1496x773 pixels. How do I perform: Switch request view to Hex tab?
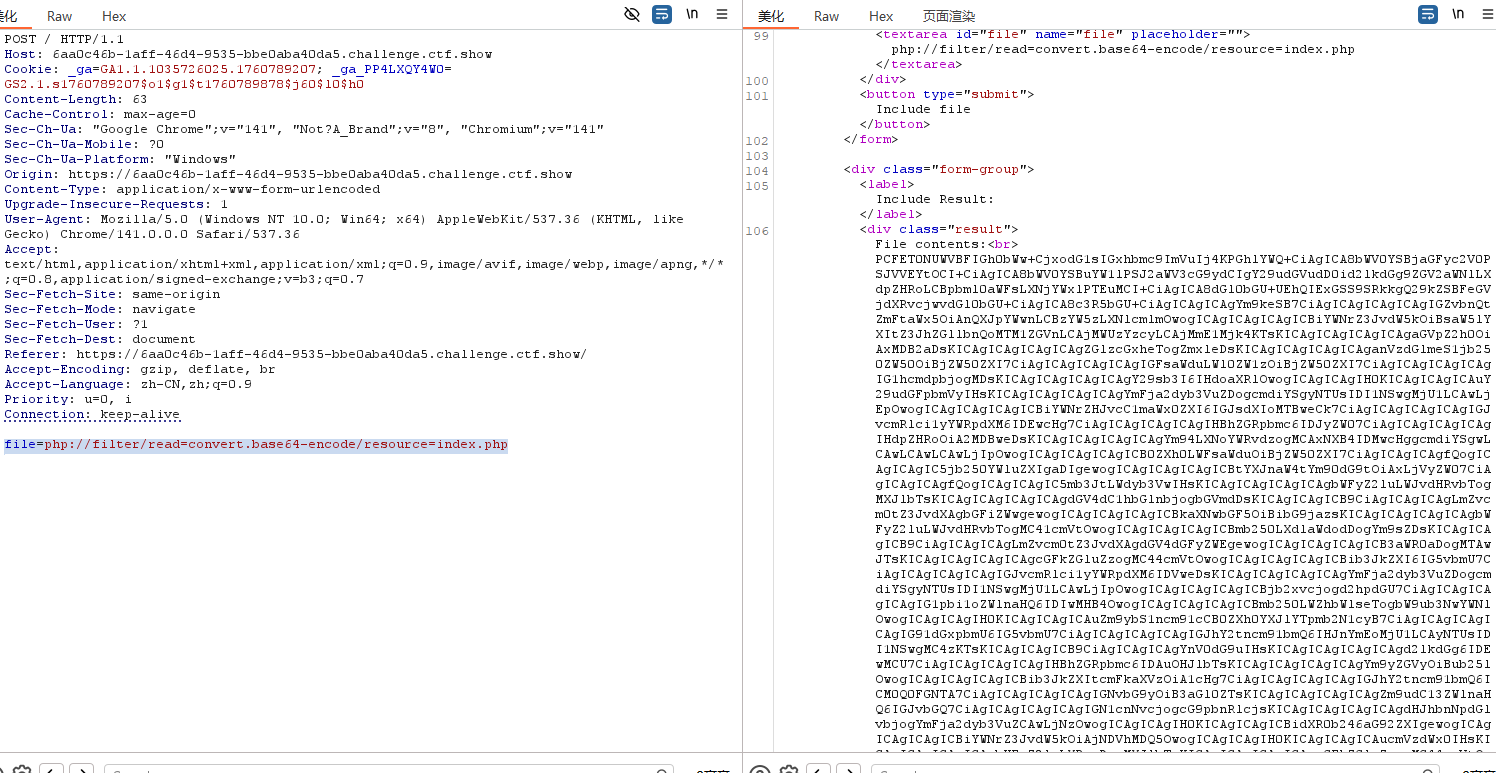[114, 16]
